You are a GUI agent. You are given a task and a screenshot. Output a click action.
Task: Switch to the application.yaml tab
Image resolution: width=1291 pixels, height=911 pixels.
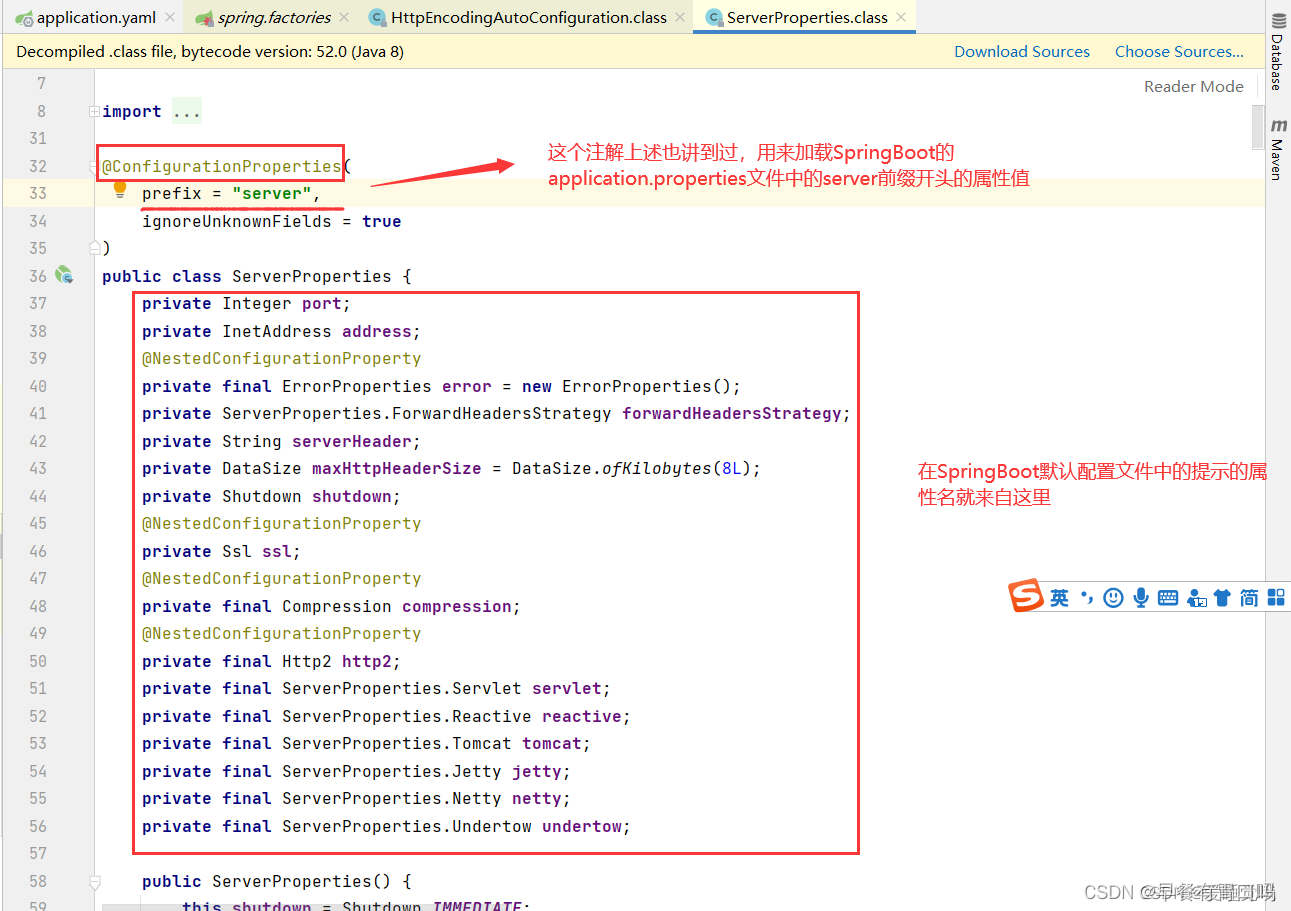(x=92, y=17)
